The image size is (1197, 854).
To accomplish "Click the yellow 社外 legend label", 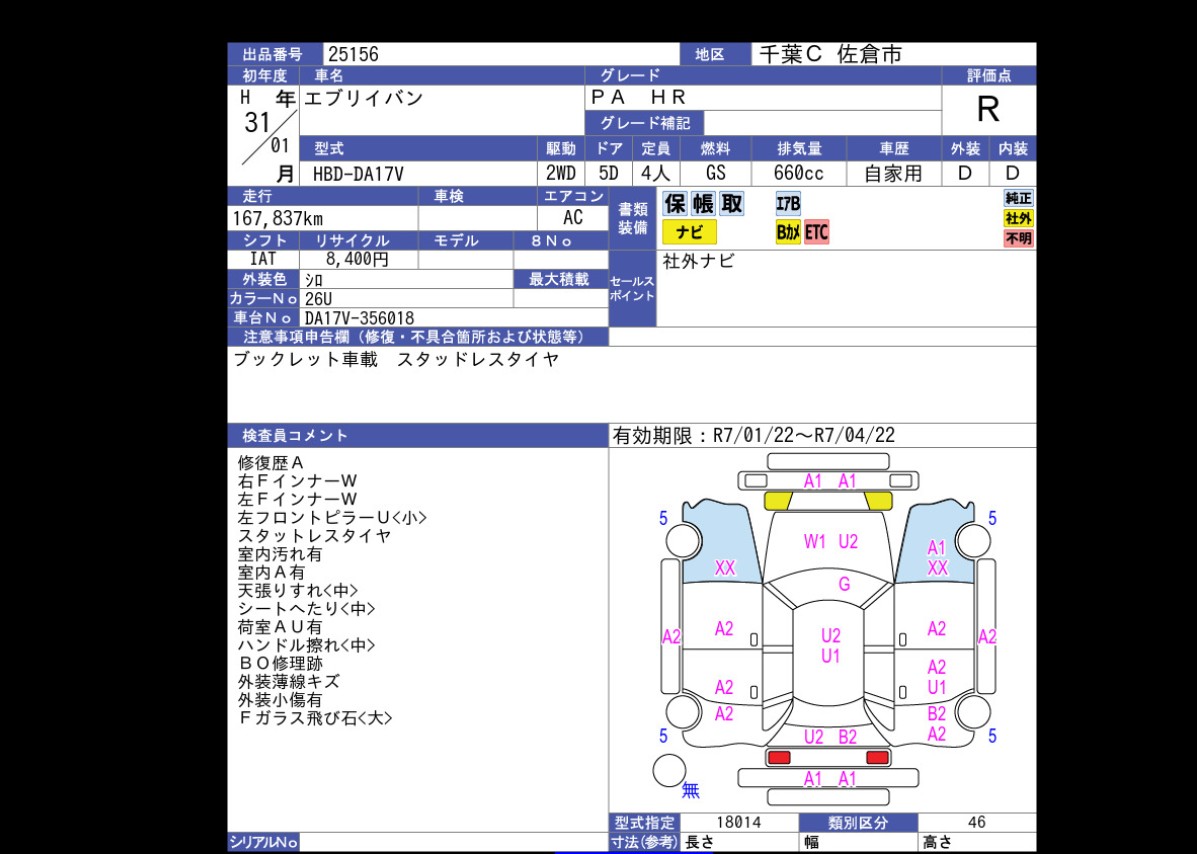I will pos(1018,218).
